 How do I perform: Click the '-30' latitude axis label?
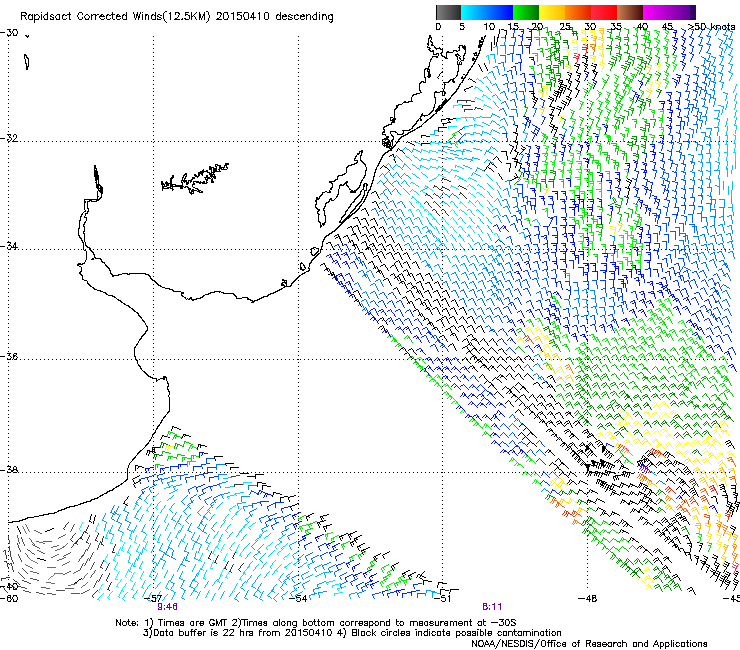[x=9, y=33]
